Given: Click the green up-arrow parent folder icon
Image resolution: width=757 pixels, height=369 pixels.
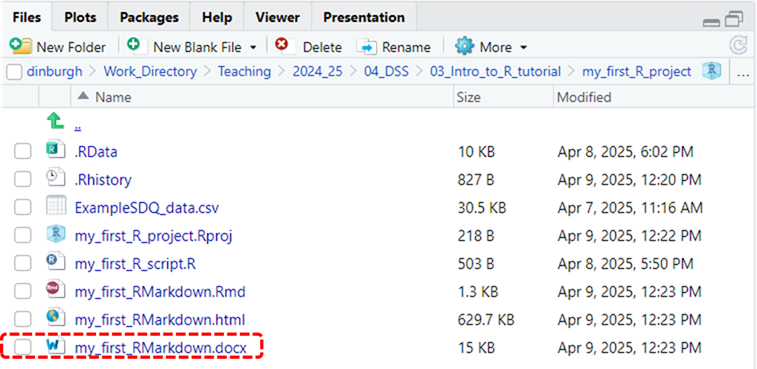Looking at the screenshot, I should pyautogui.click(x=56, y=121).
